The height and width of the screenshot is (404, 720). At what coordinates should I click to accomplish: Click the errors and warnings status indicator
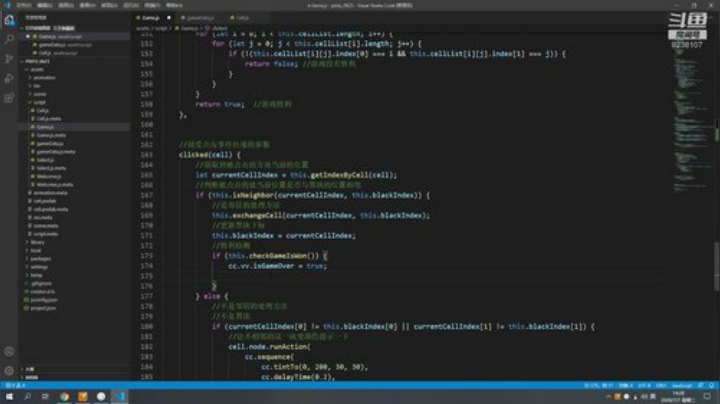point(15,386)
